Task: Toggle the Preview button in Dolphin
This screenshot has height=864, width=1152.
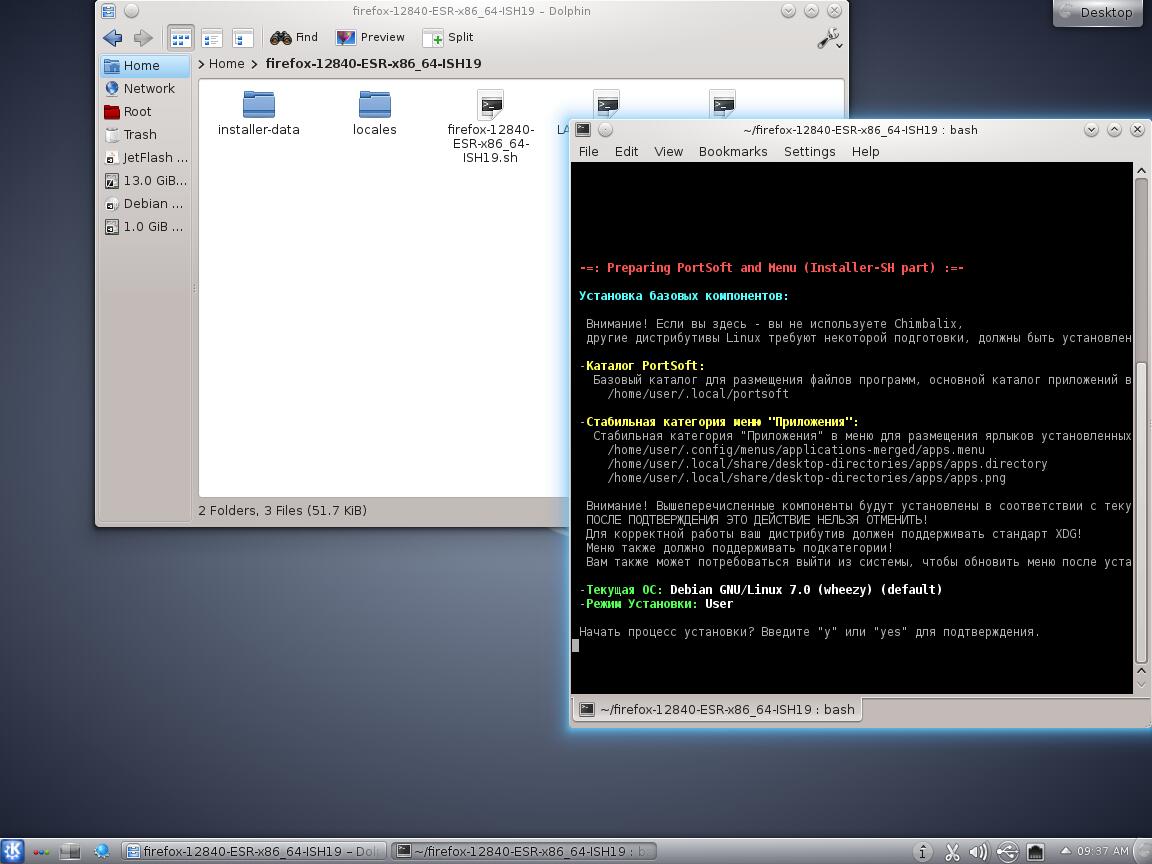Action: point(370,38)
